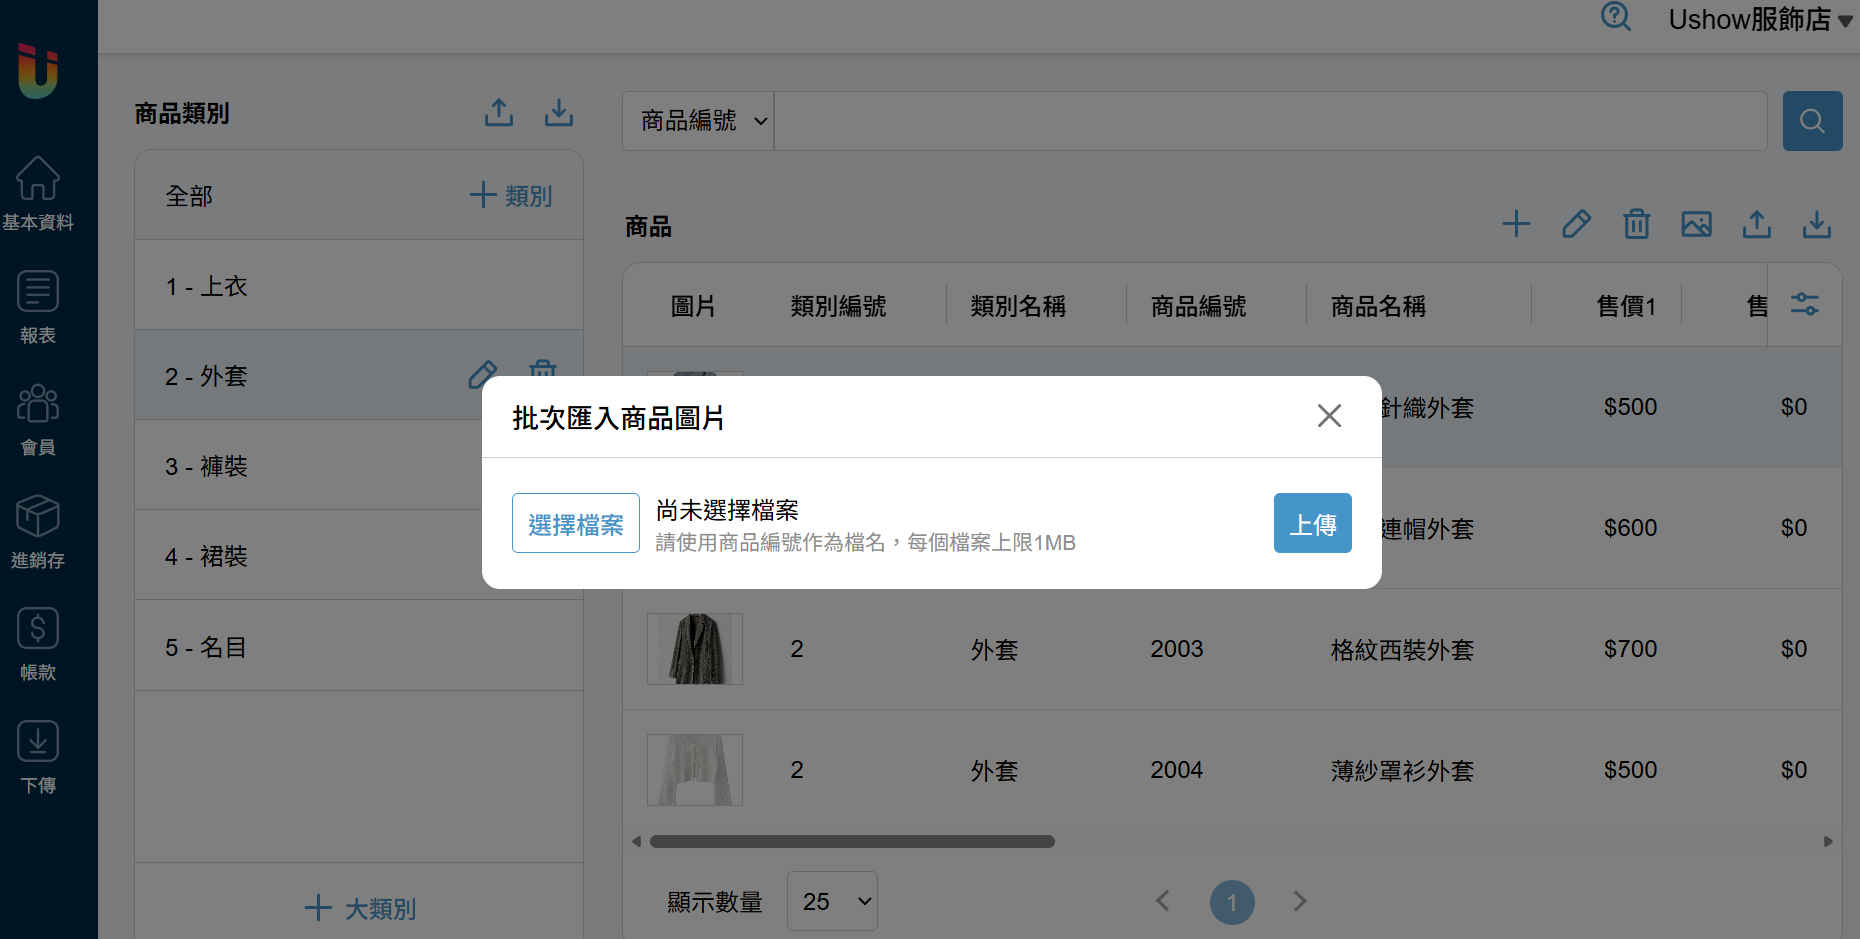The image size is (1860, 939).
Task: Open 進銷存 inventory section
Action: 38,532
